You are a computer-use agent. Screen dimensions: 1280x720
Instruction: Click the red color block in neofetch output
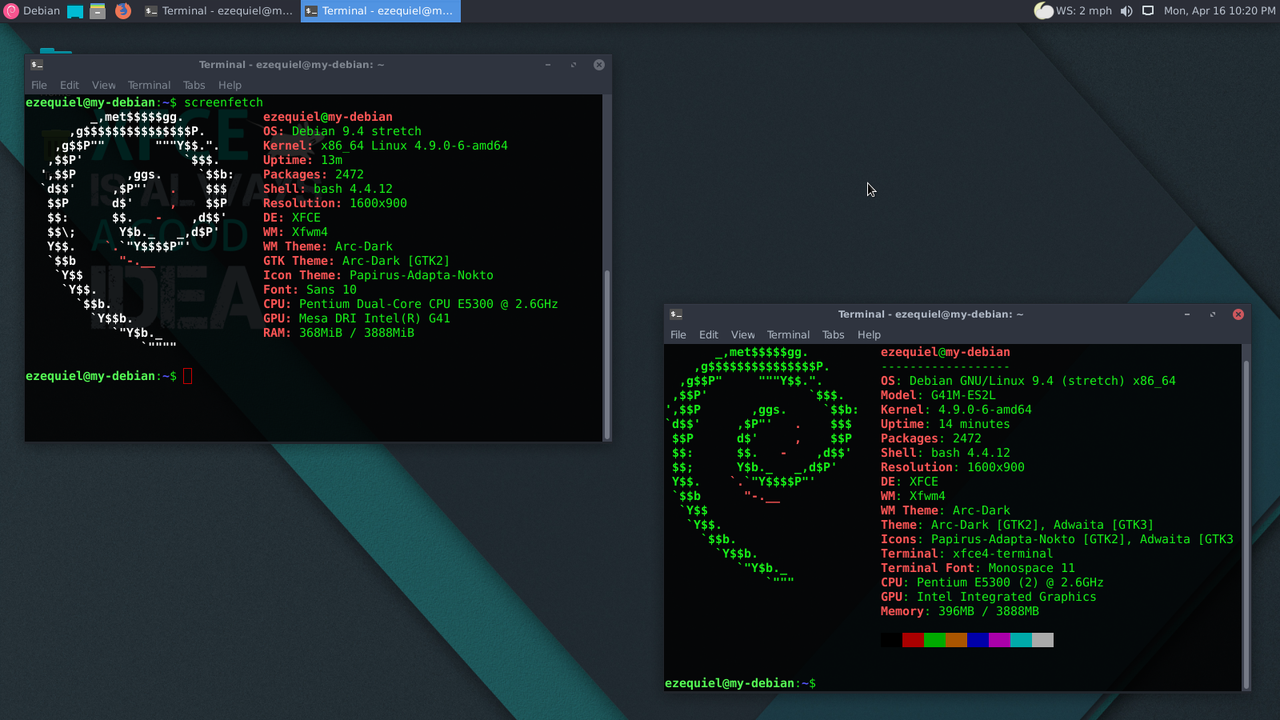(x=913, y=640)
